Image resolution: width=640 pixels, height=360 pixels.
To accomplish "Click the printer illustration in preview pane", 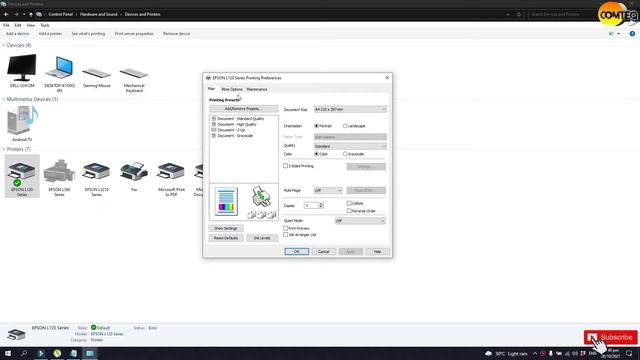I will [x=262, y=196].
